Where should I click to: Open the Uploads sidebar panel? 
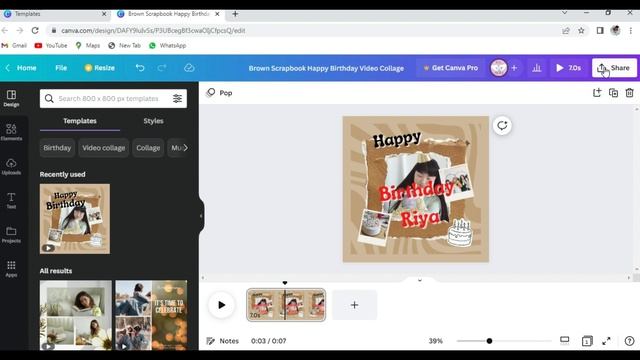(x=11, y=167)
